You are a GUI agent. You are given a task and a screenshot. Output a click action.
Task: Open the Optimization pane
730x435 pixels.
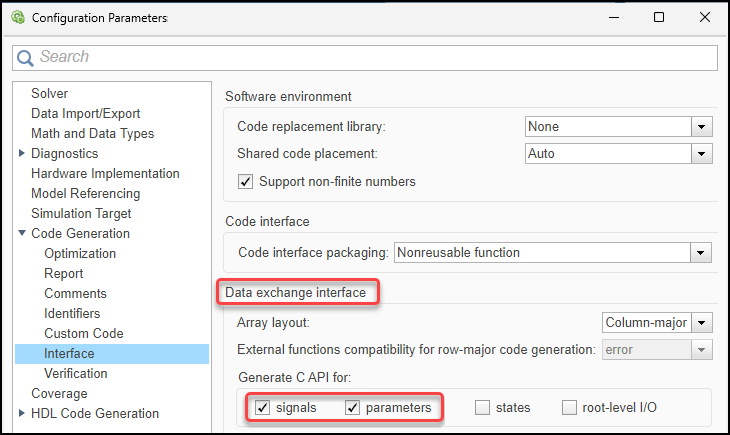(80, 254)
